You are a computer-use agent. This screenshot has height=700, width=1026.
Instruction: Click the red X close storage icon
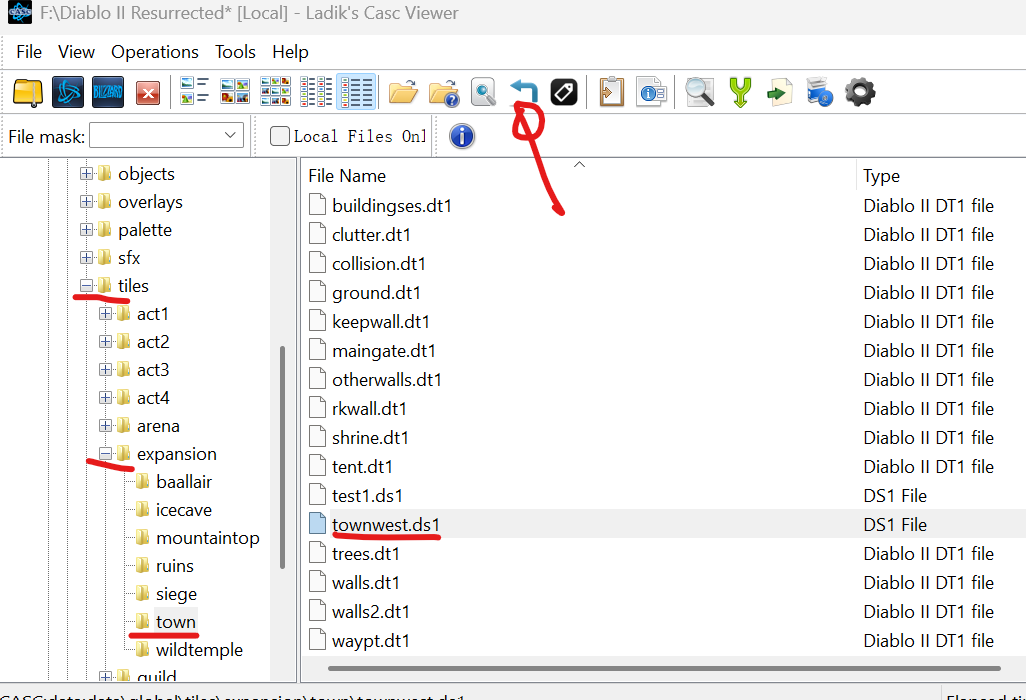pyautogui.click(x=148, y=93)
